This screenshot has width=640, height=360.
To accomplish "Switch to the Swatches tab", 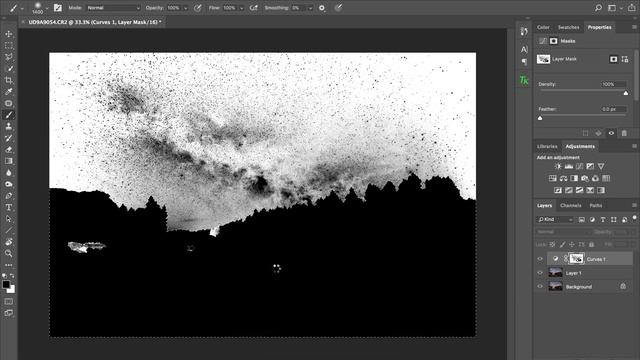I will coord(569,27).
